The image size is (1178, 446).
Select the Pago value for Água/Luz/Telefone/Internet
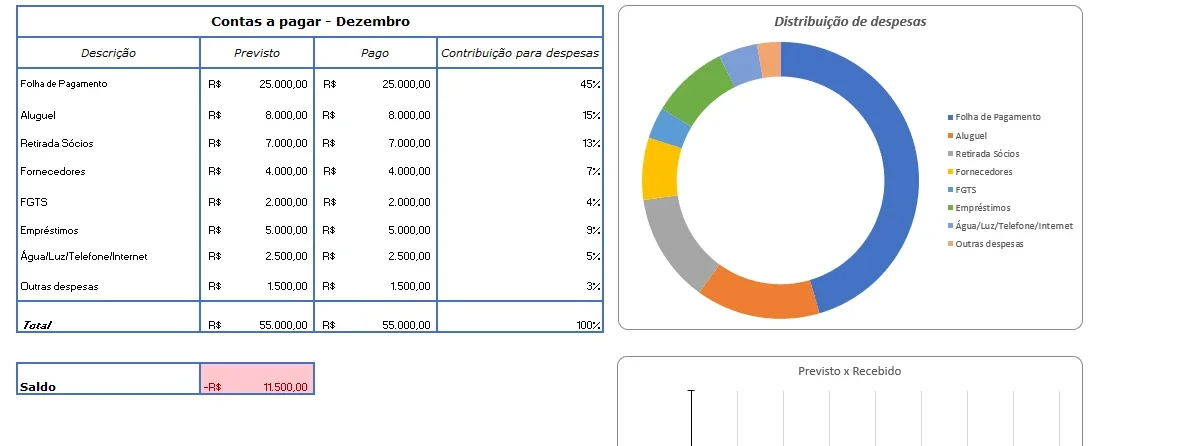(x=376, y=257)
